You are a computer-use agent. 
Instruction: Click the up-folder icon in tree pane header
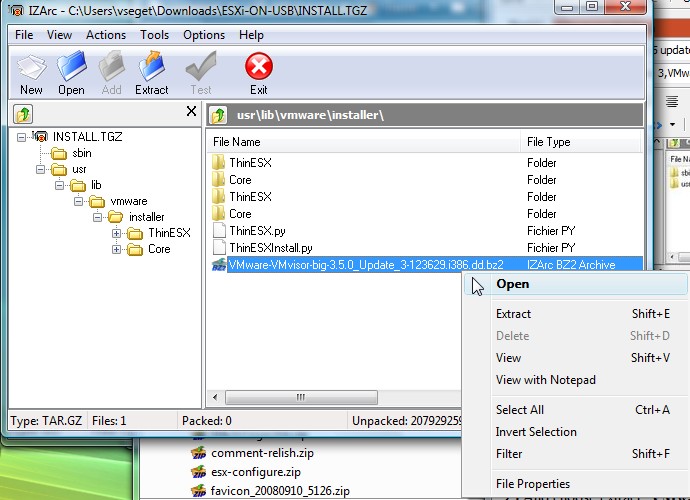click(23, 114)
